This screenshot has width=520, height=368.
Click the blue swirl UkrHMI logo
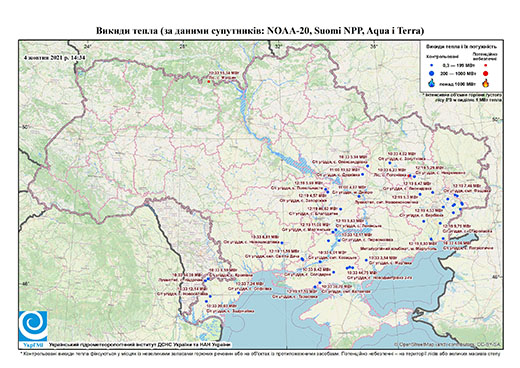tap(33, 325)
